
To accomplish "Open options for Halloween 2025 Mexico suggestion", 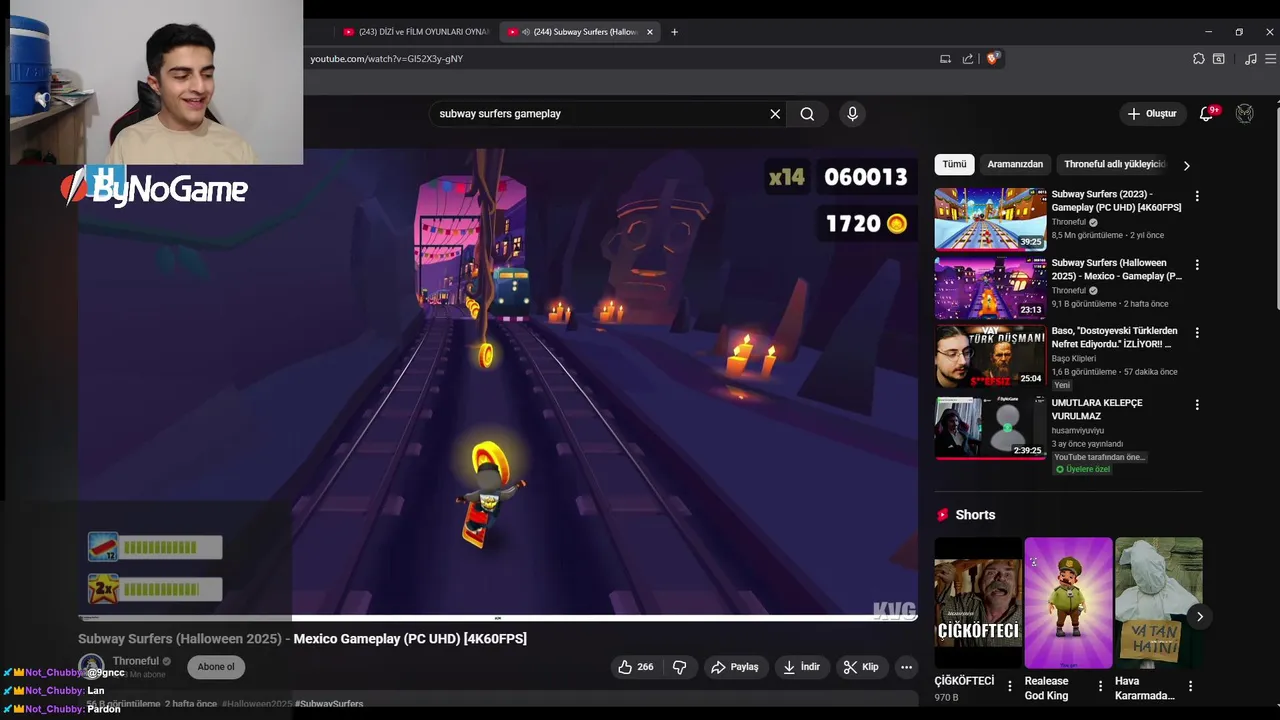I will click(1197, 265).
